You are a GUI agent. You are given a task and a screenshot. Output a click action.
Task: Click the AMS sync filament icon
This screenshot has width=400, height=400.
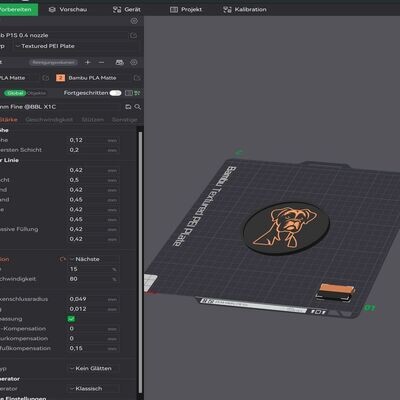[119, 62]
